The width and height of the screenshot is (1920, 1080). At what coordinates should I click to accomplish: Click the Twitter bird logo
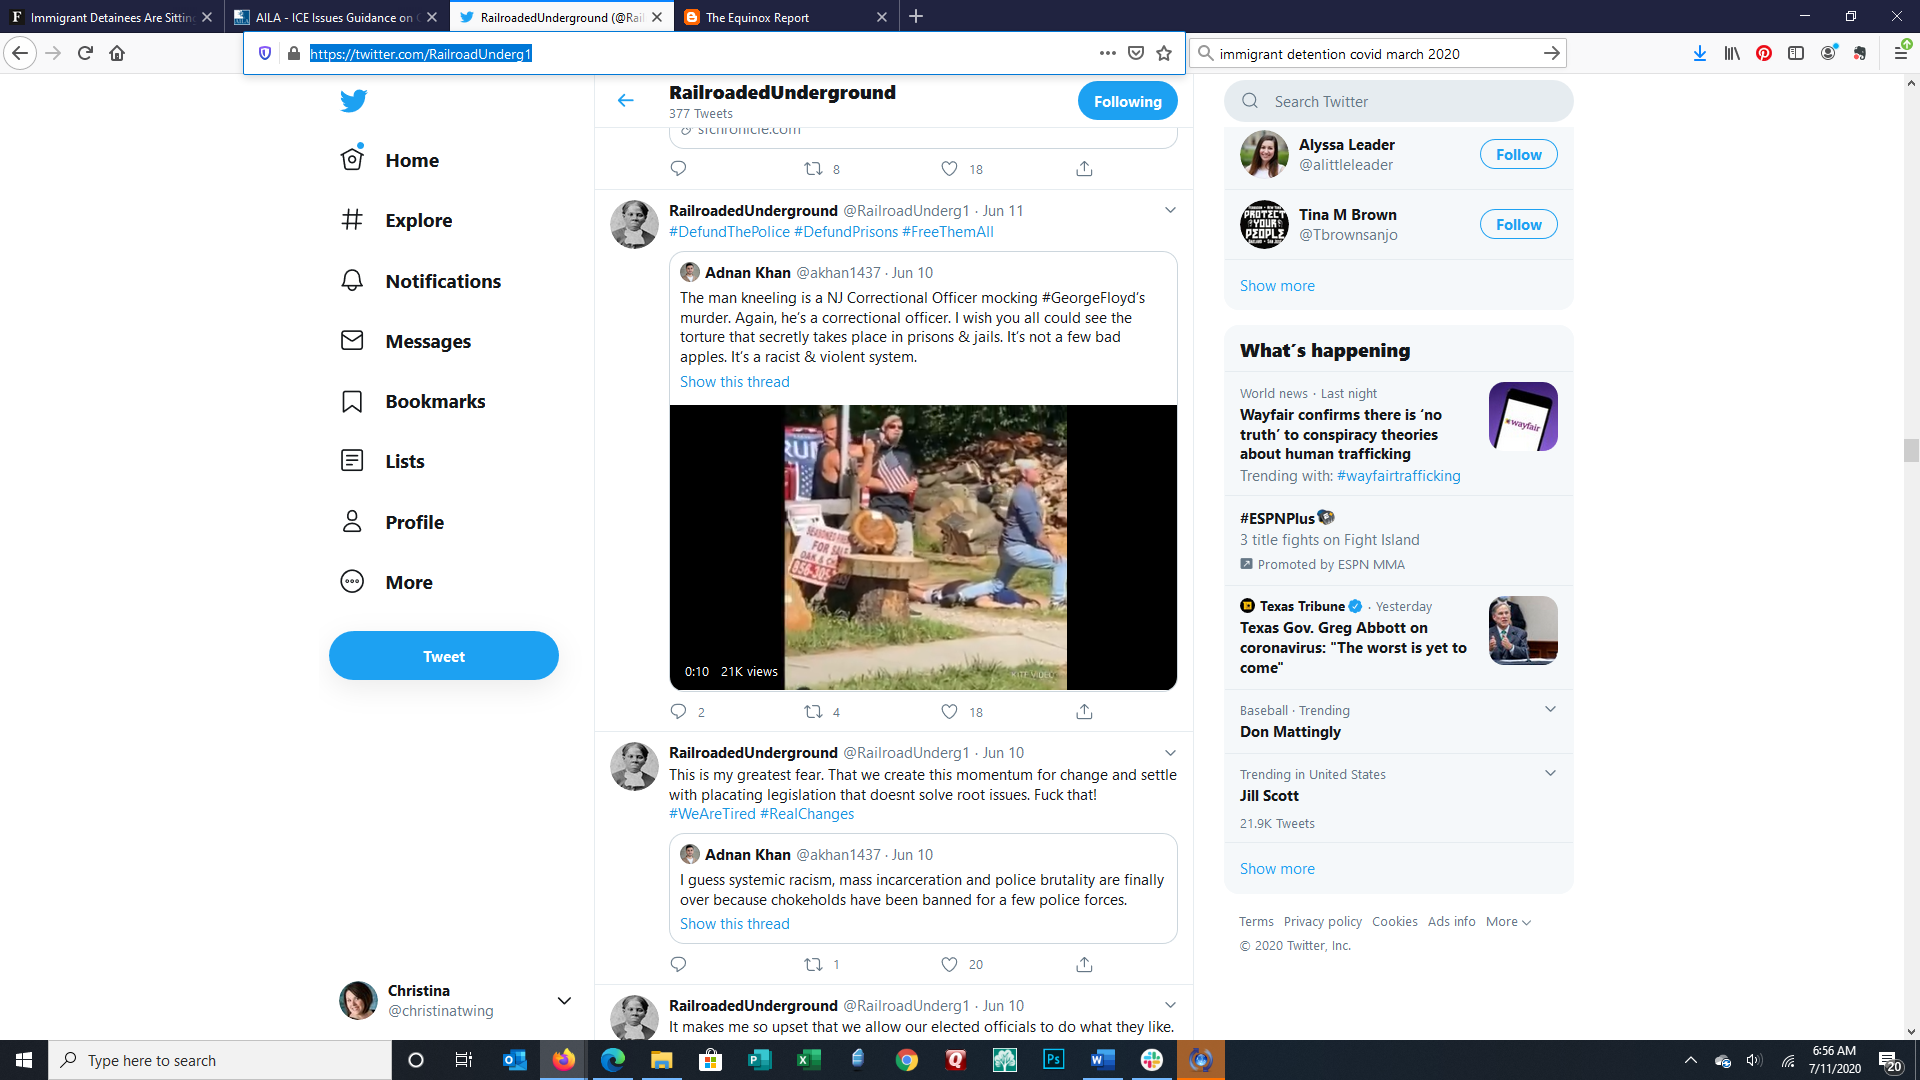353,100
